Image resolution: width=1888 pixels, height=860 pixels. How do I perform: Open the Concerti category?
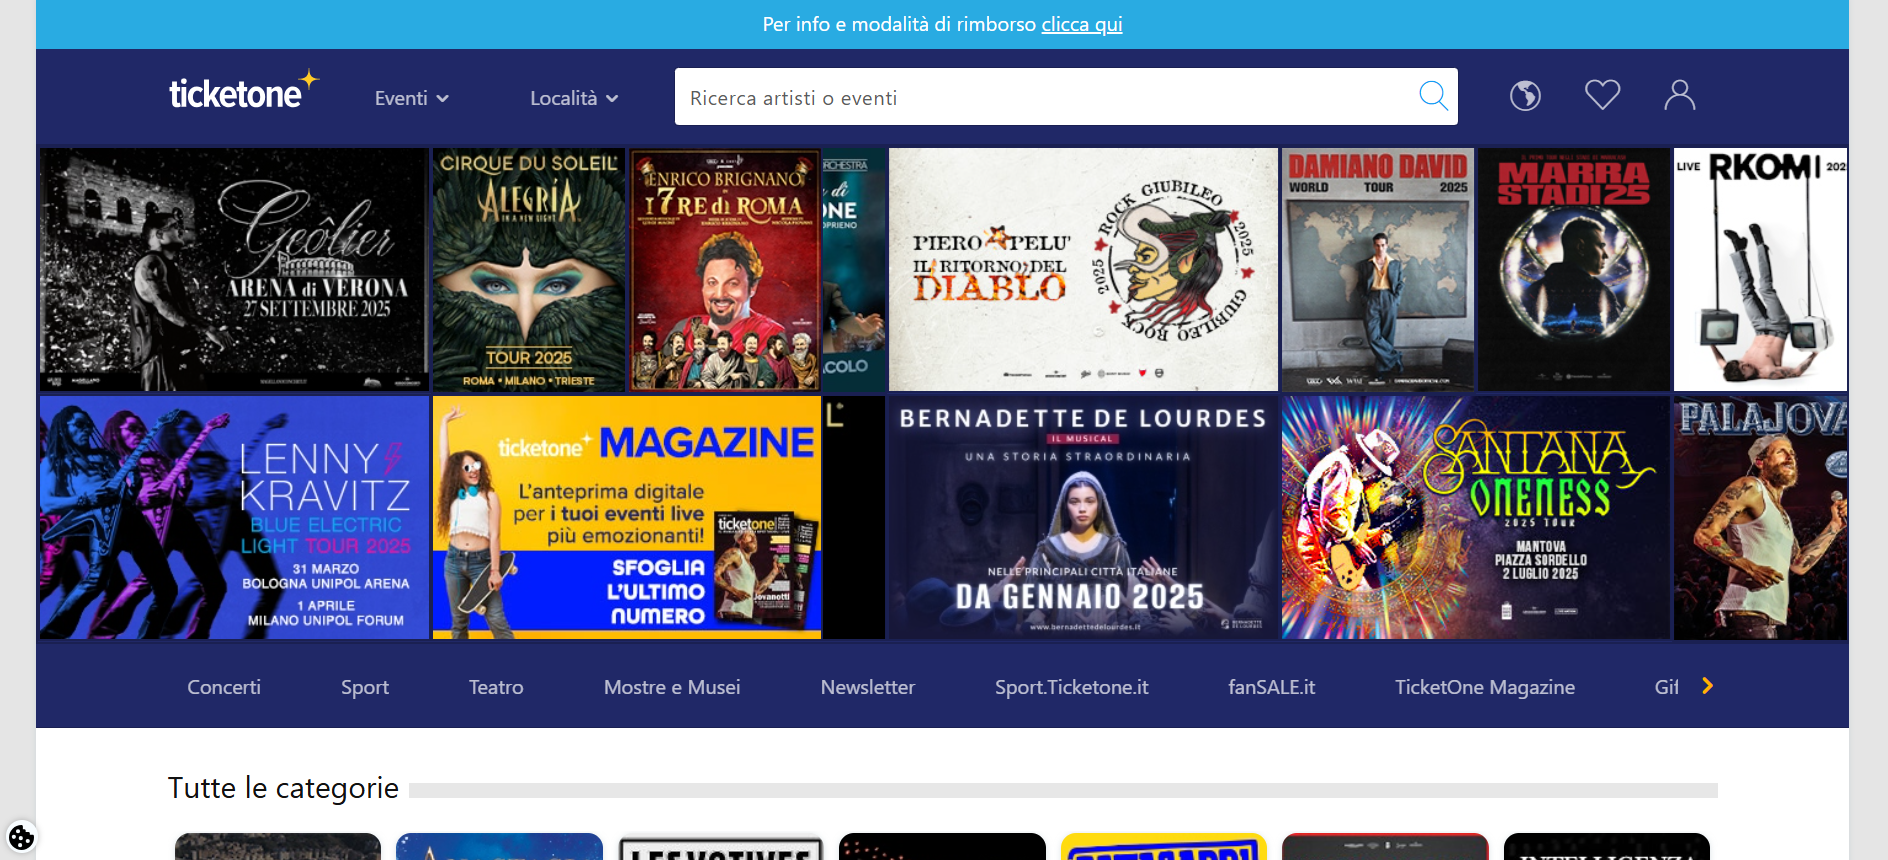pos(224,687)
